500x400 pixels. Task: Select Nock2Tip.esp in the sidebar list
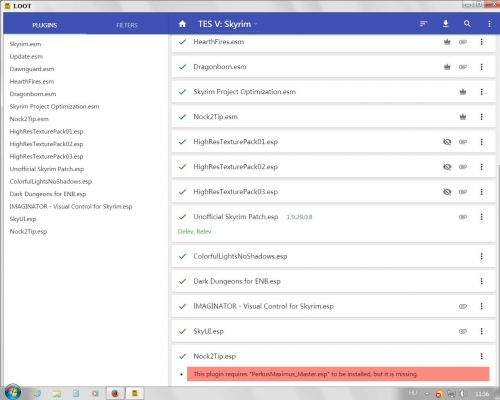point(28,232)
